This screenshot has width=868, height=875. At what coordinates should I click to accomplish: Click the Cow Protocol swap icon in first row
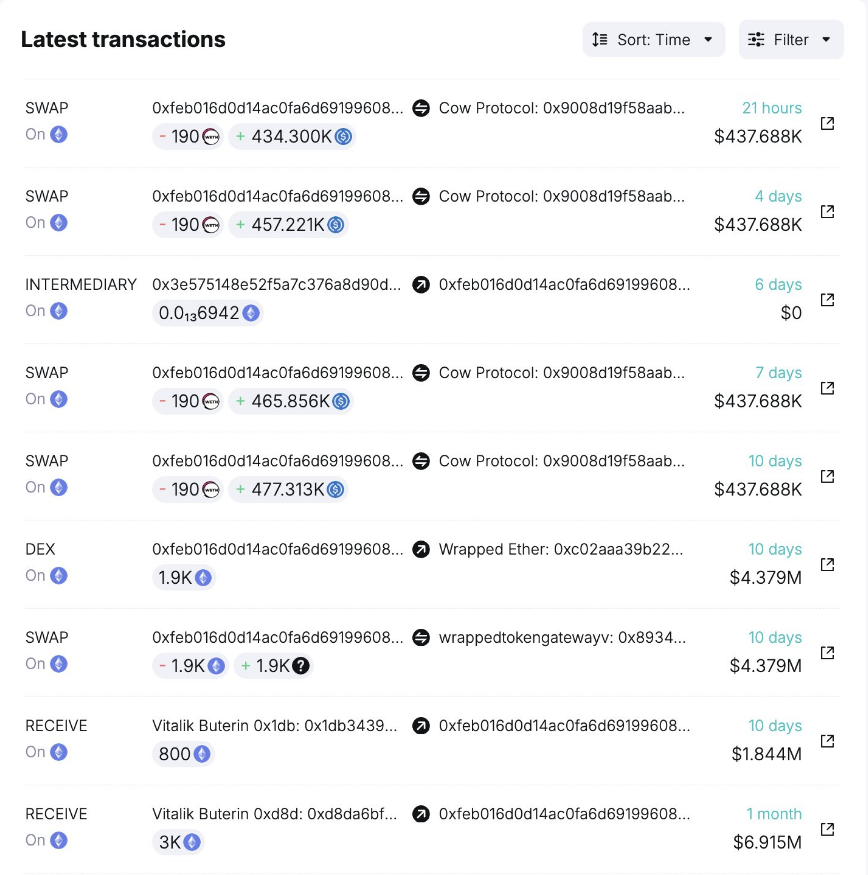pos(421,108)
